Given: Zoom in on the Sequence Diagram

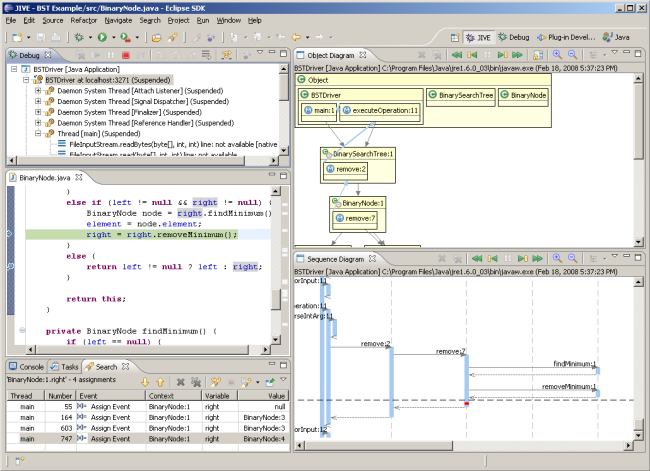Looking at the screenshot, I should (556, 259).
